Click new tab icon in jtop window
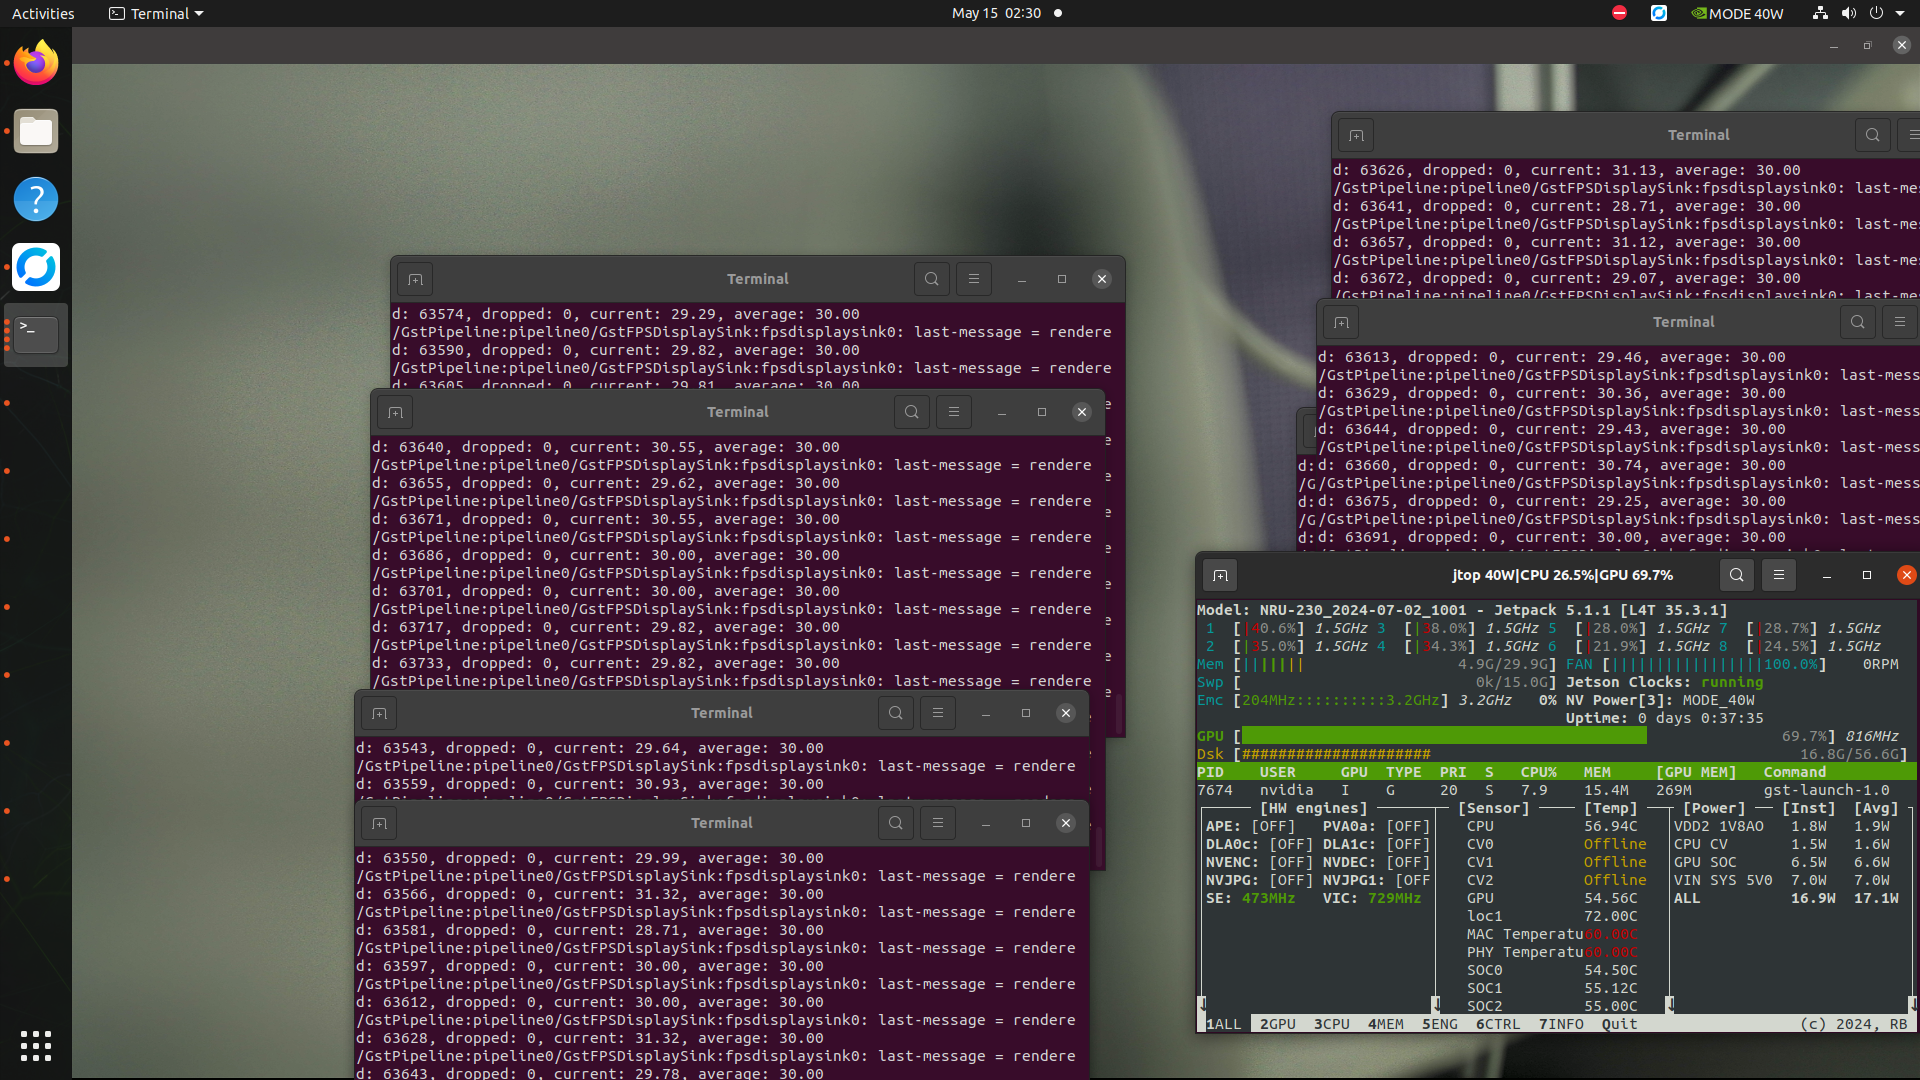 [x=1220, y=575]
